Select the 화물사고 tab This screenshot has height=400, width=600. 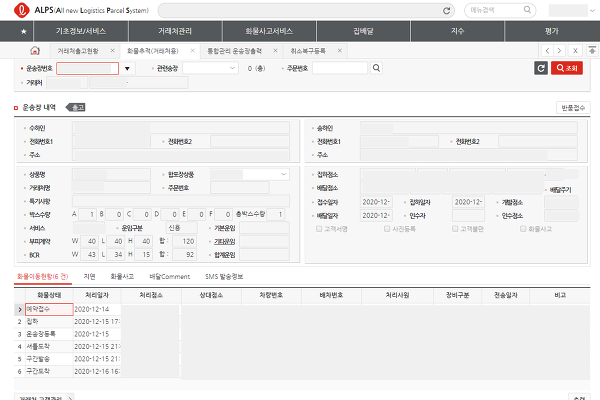point(122,277)
